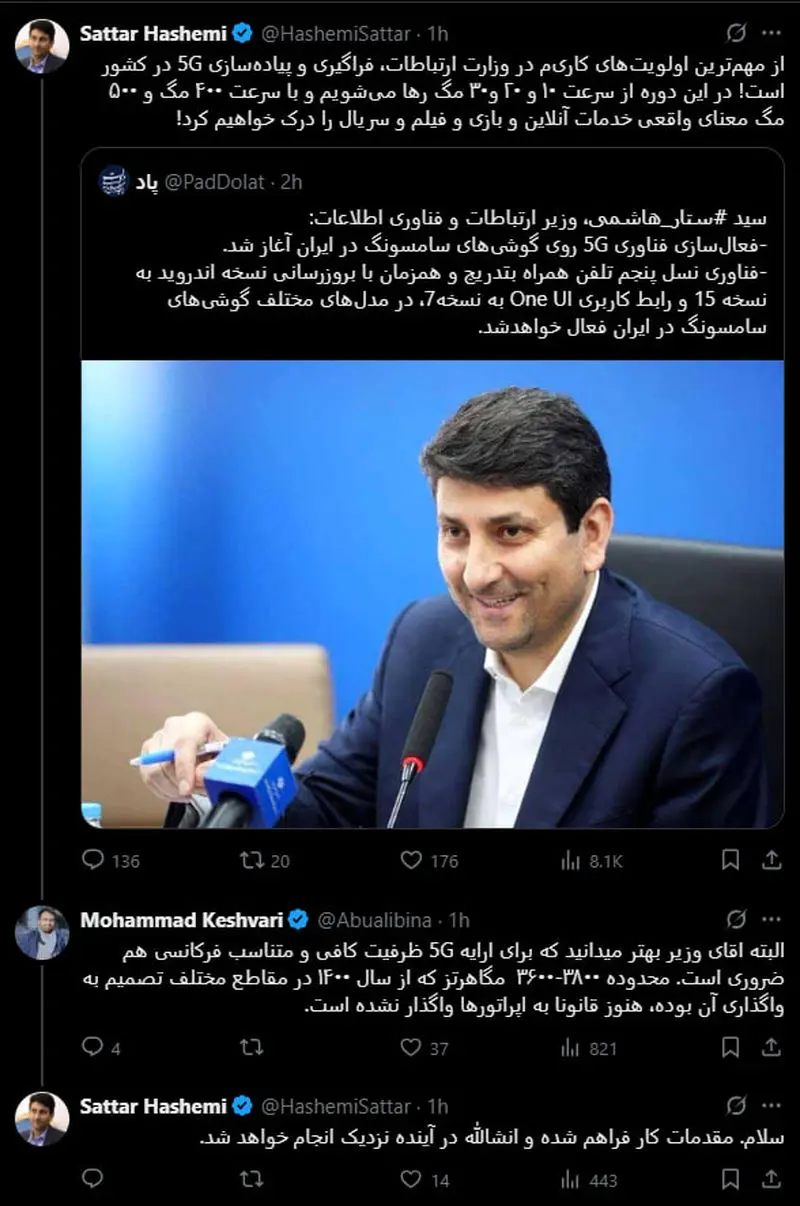Open the more options menu on top tweet

pos(771,33)
